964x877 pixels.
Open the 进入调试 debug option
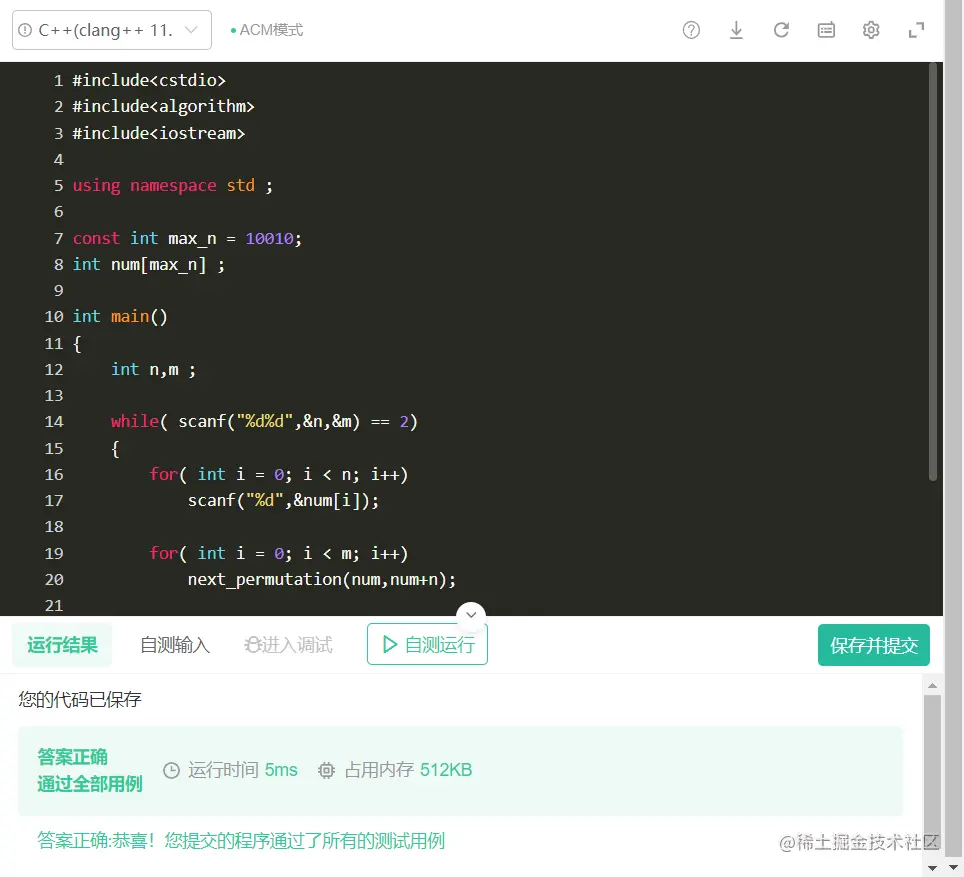click(x=288, y=645)
